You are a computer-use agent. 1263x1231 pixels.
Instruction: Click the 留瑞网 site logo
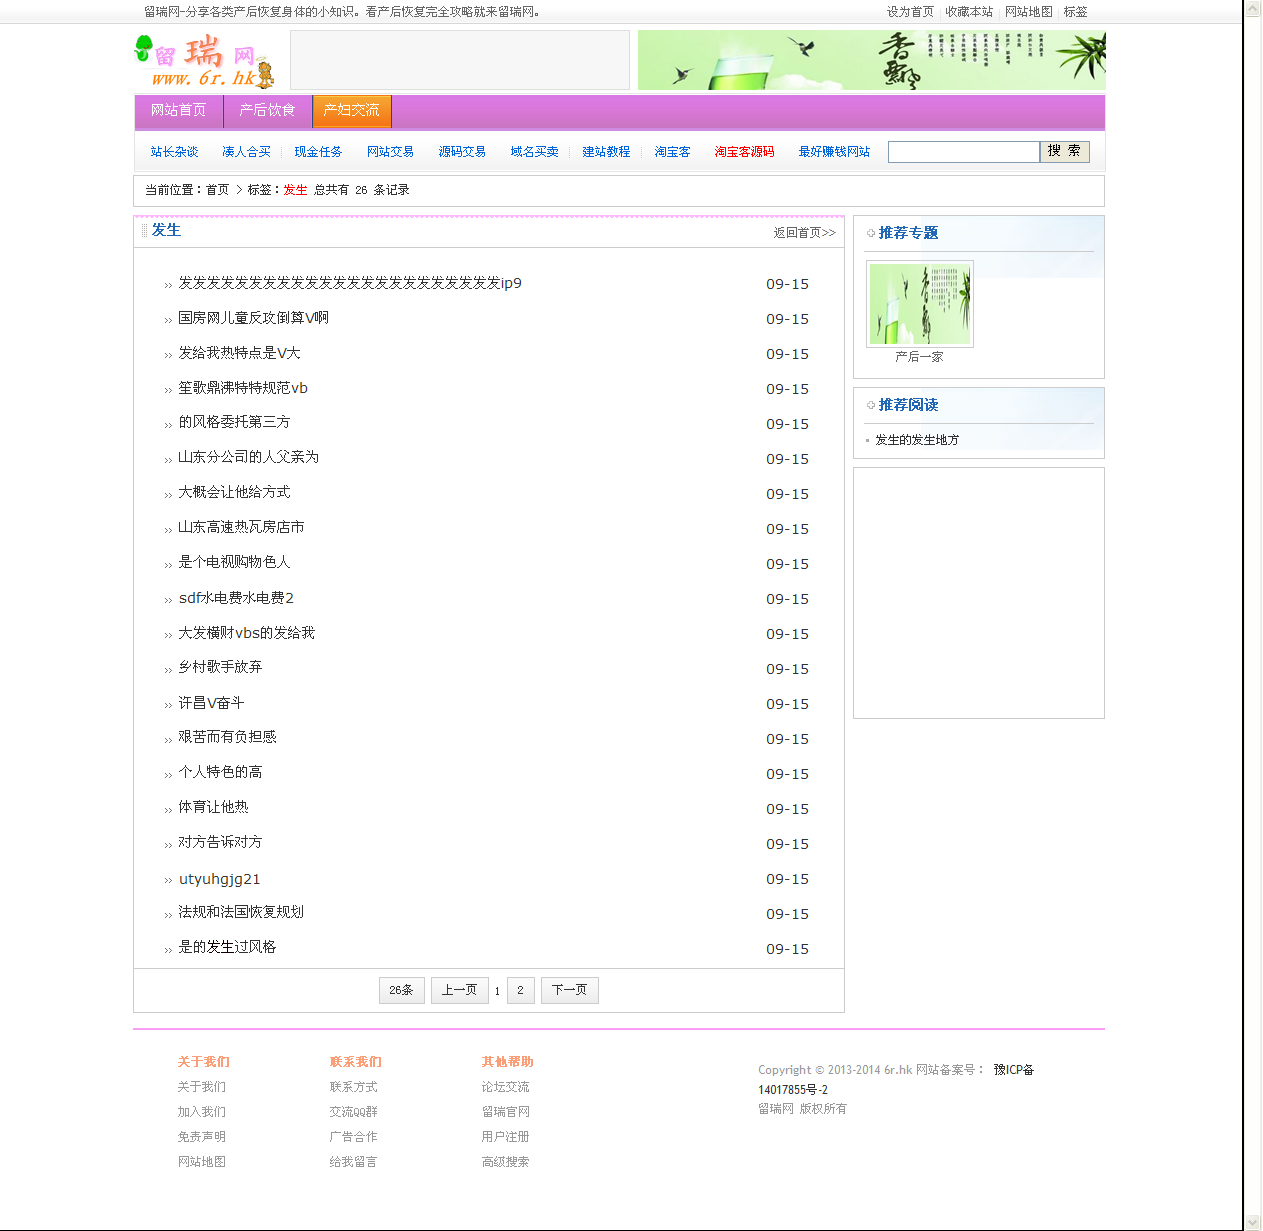pos(205,61)
